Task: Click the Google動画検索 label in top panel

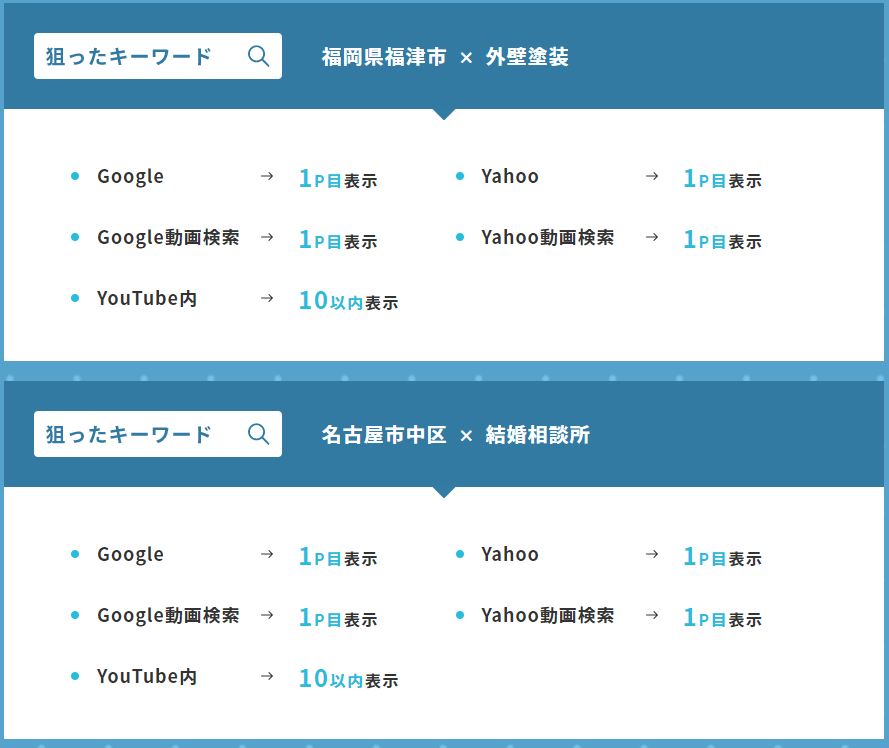Action: click(168, 238)
